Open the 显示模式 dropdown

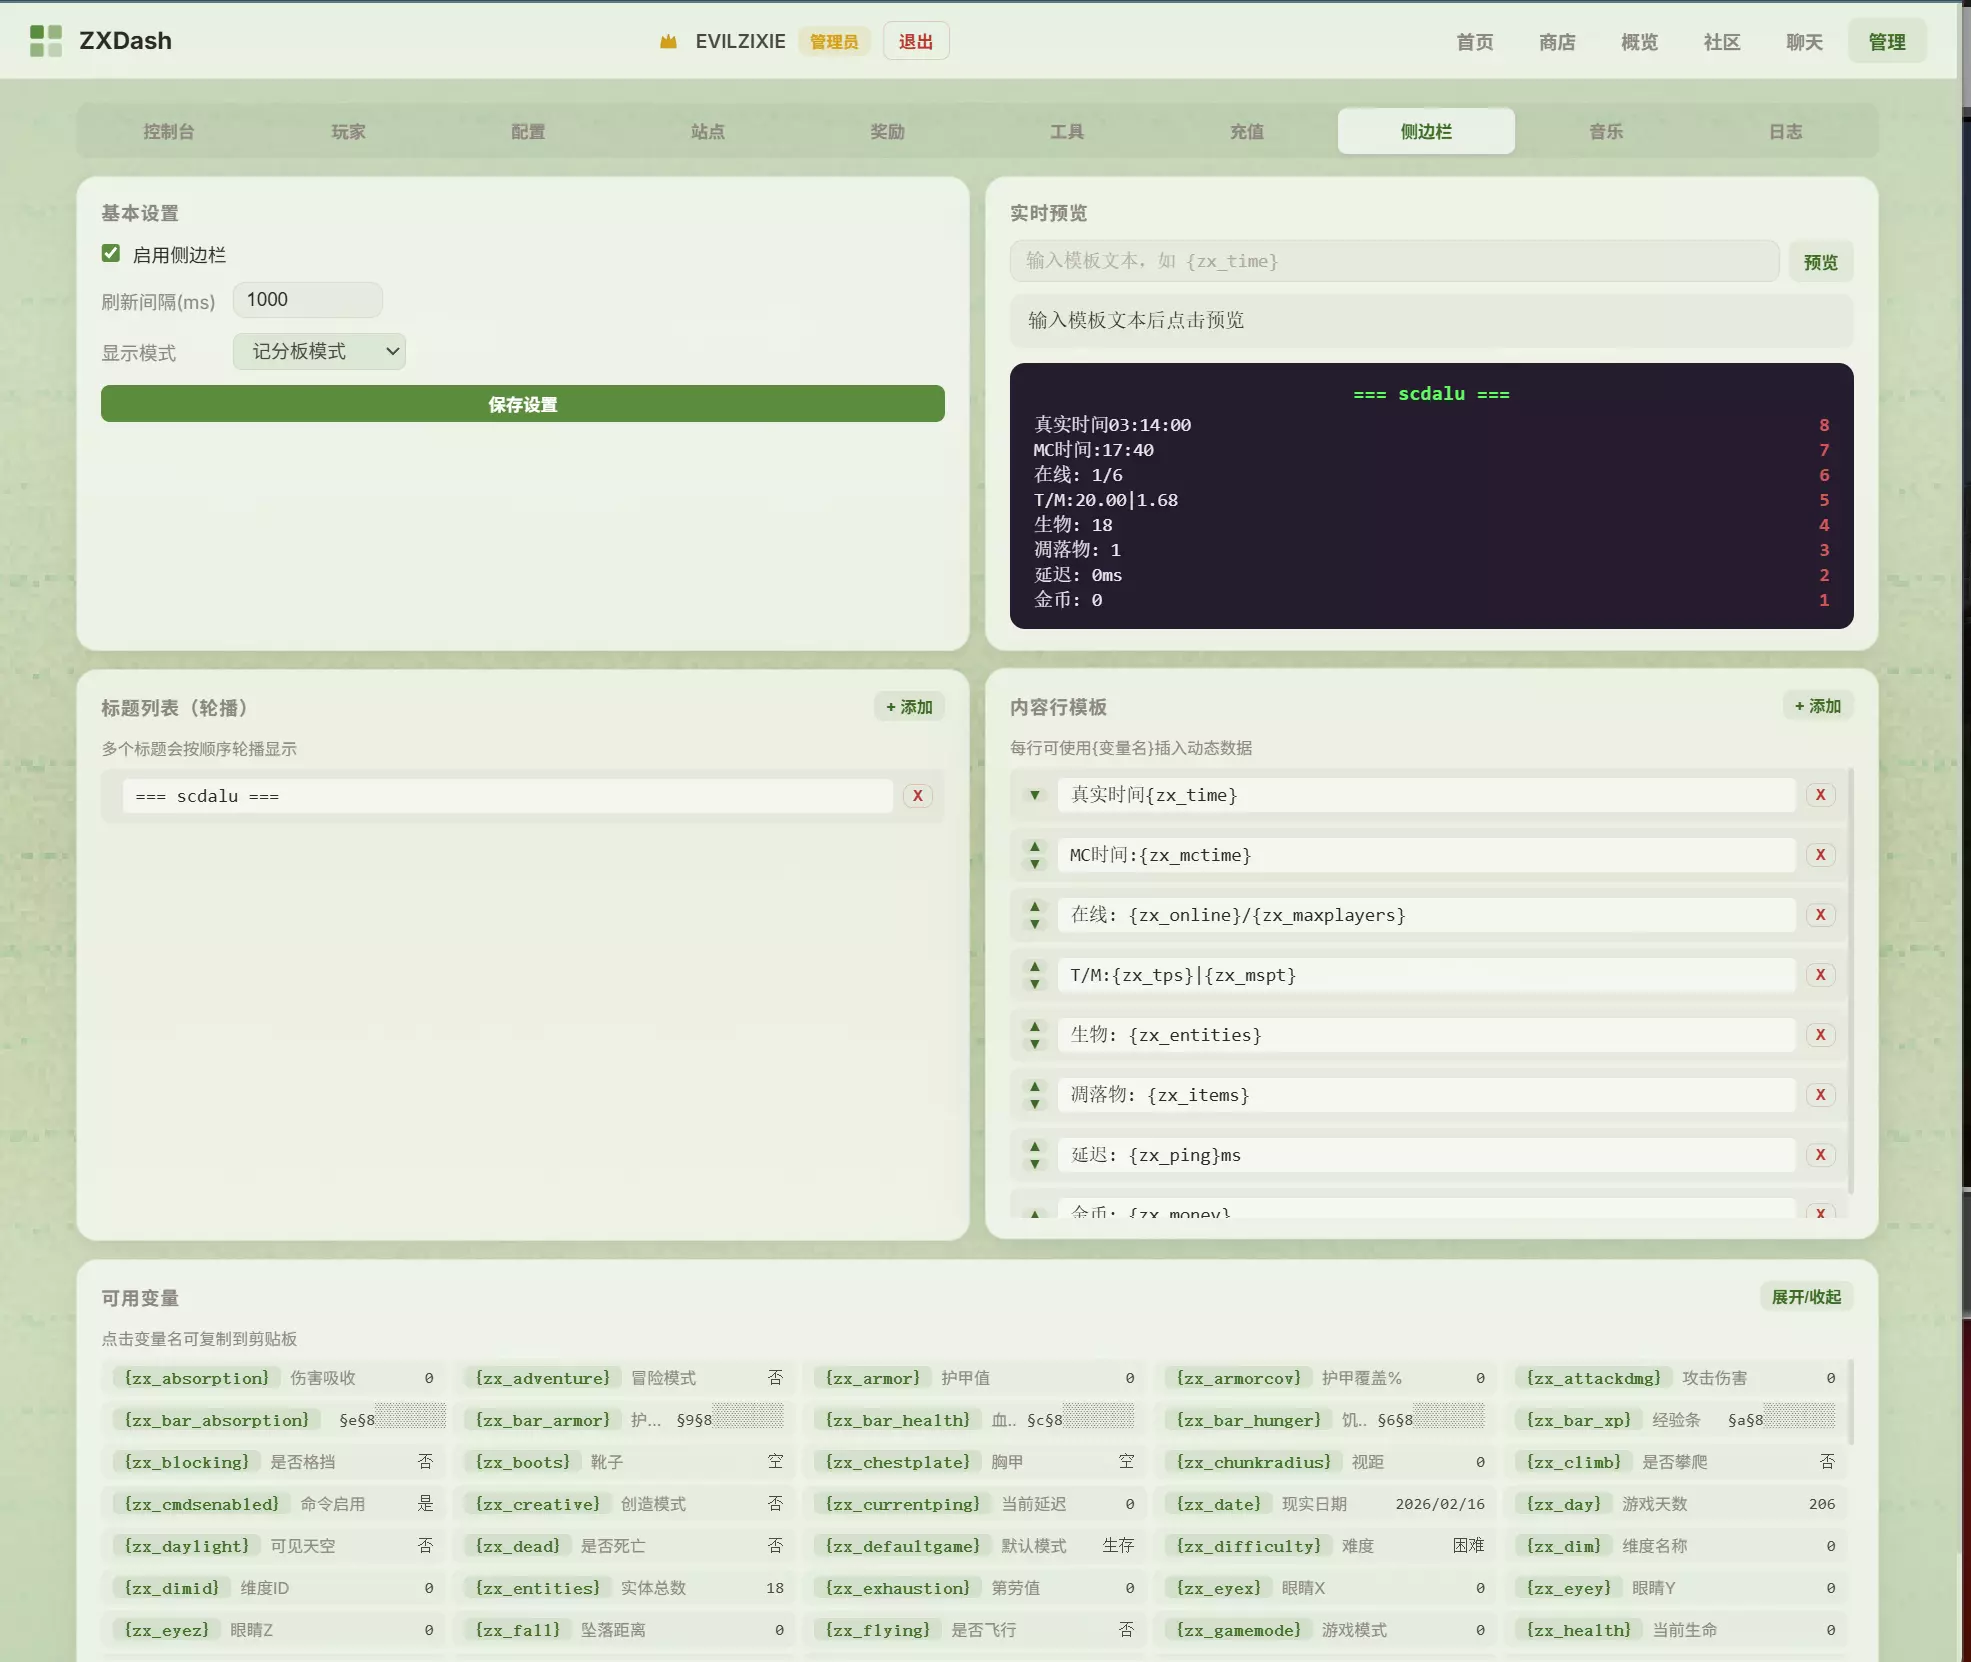(319, 351)
